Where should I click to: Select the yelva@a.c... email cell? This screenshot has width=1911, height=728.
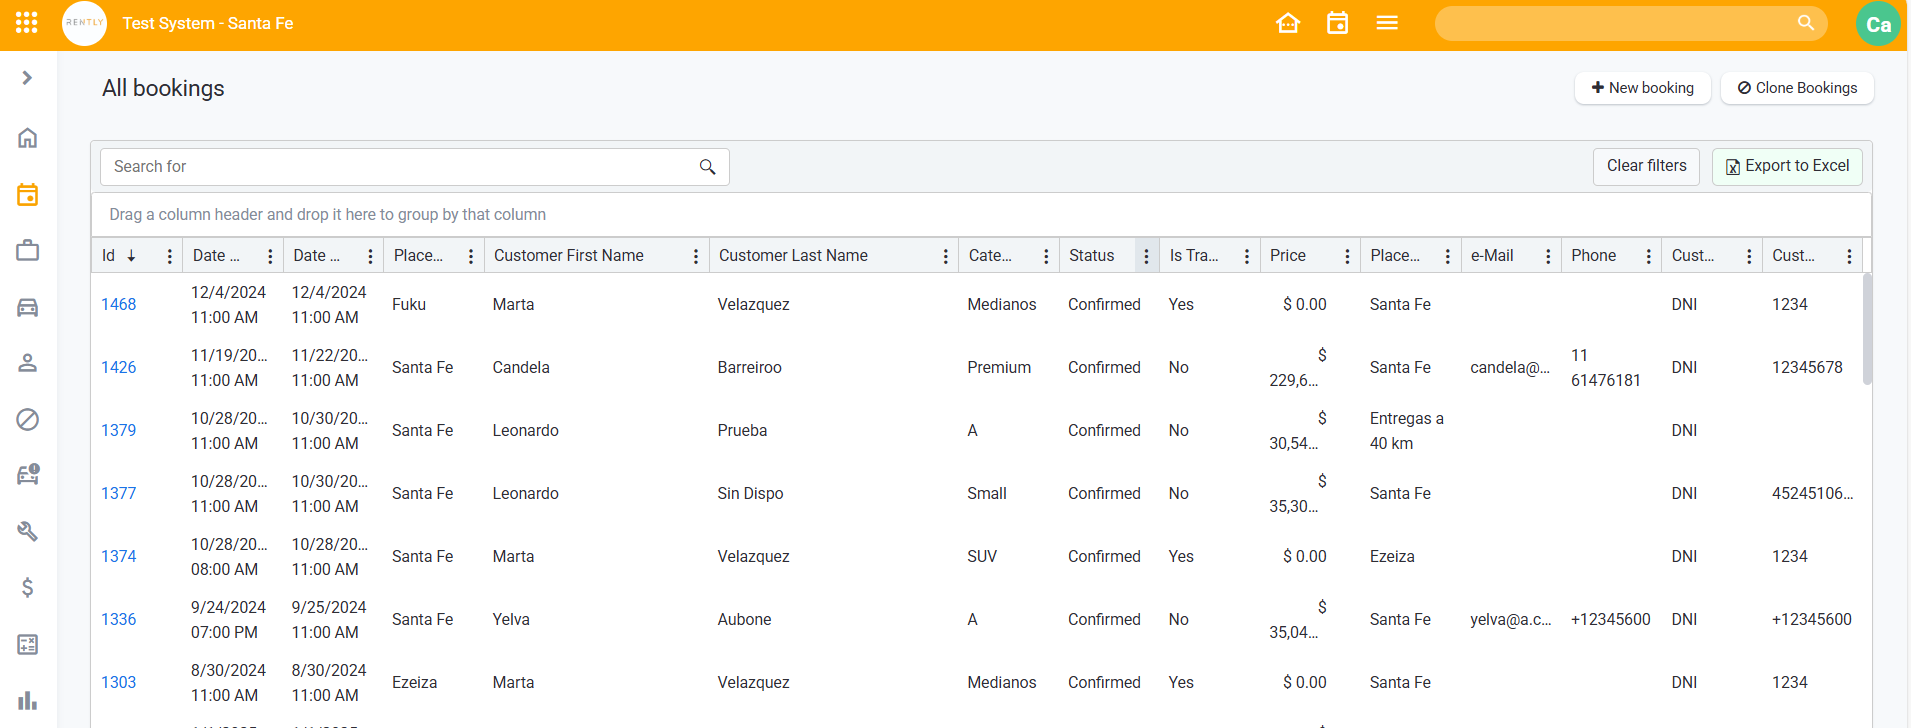coord(1510,619)
